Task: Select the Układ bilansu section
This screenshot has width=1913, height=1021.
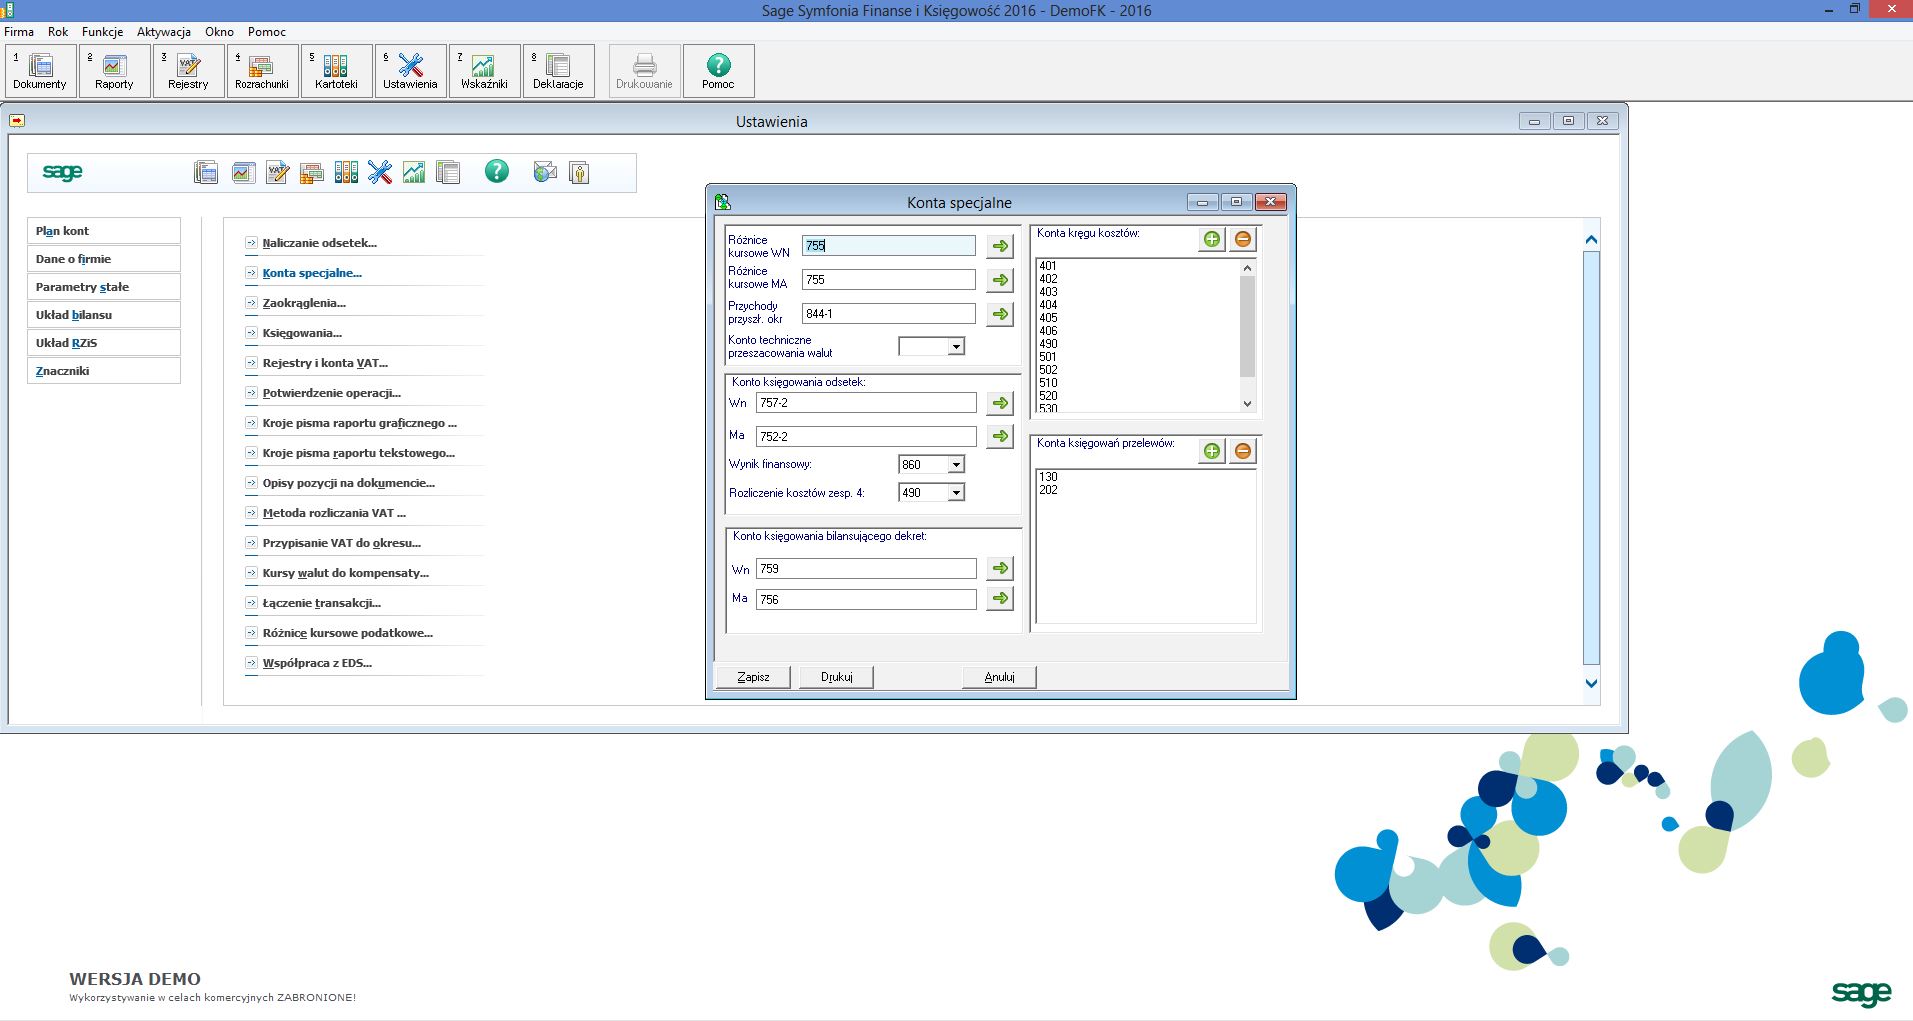Action: tap(104, 315)
